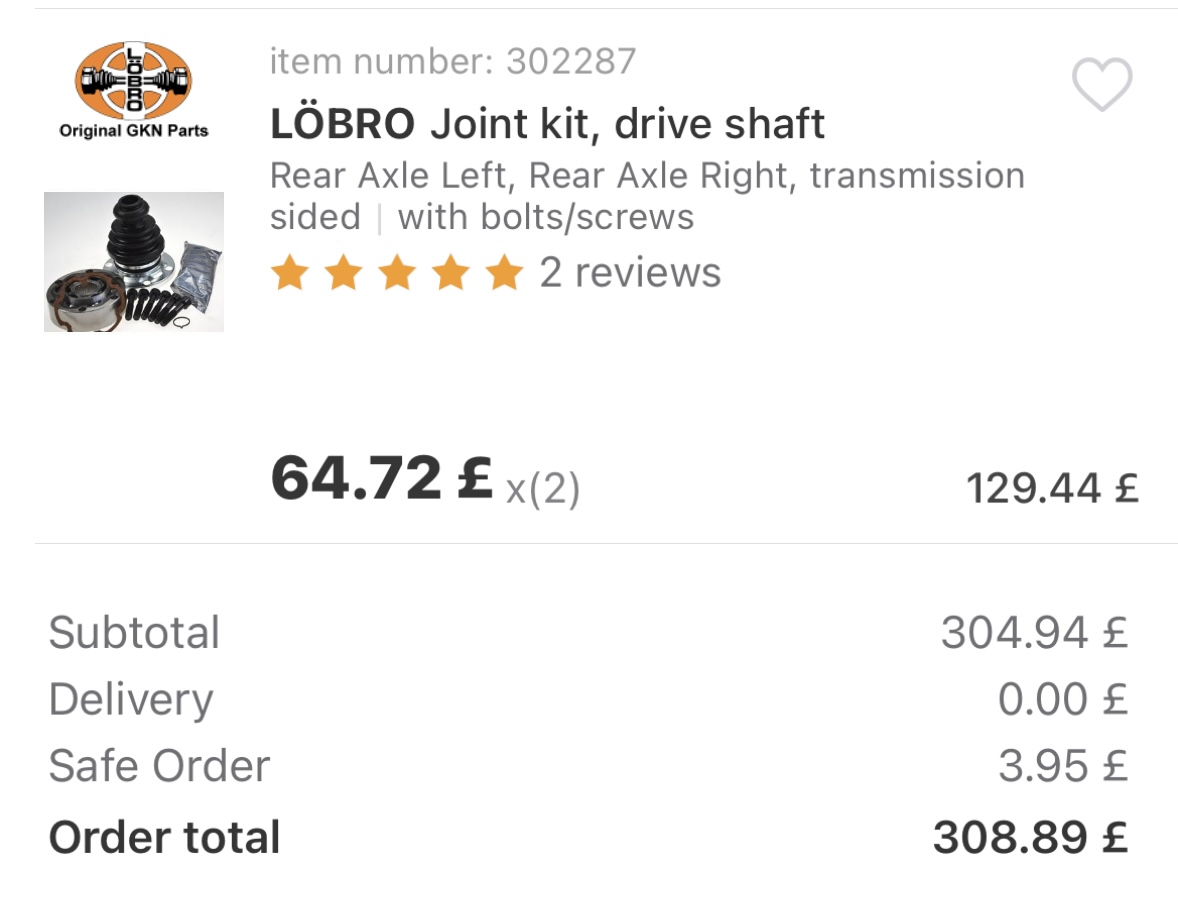The image size is (1178, 917).
Task: Click the third rating star
Action: click(x=397, y=272)
